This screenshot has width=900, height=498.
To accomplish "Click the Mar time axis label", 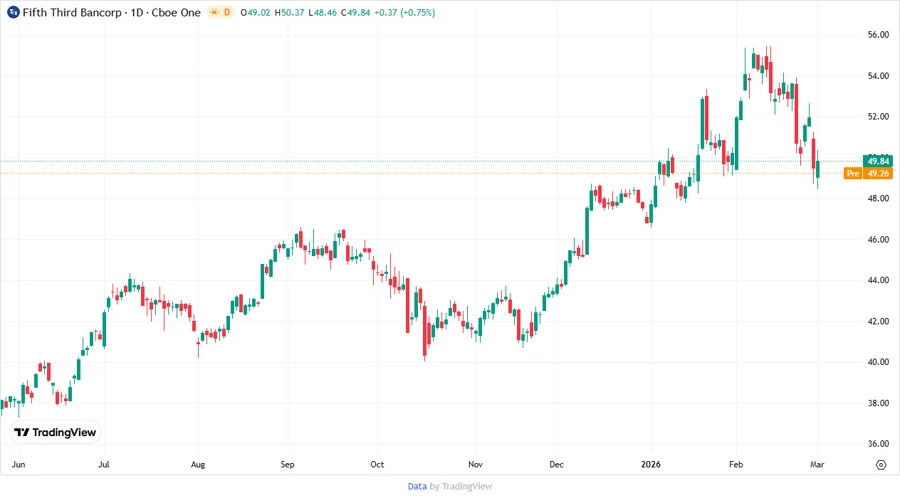I will point(817,464).
